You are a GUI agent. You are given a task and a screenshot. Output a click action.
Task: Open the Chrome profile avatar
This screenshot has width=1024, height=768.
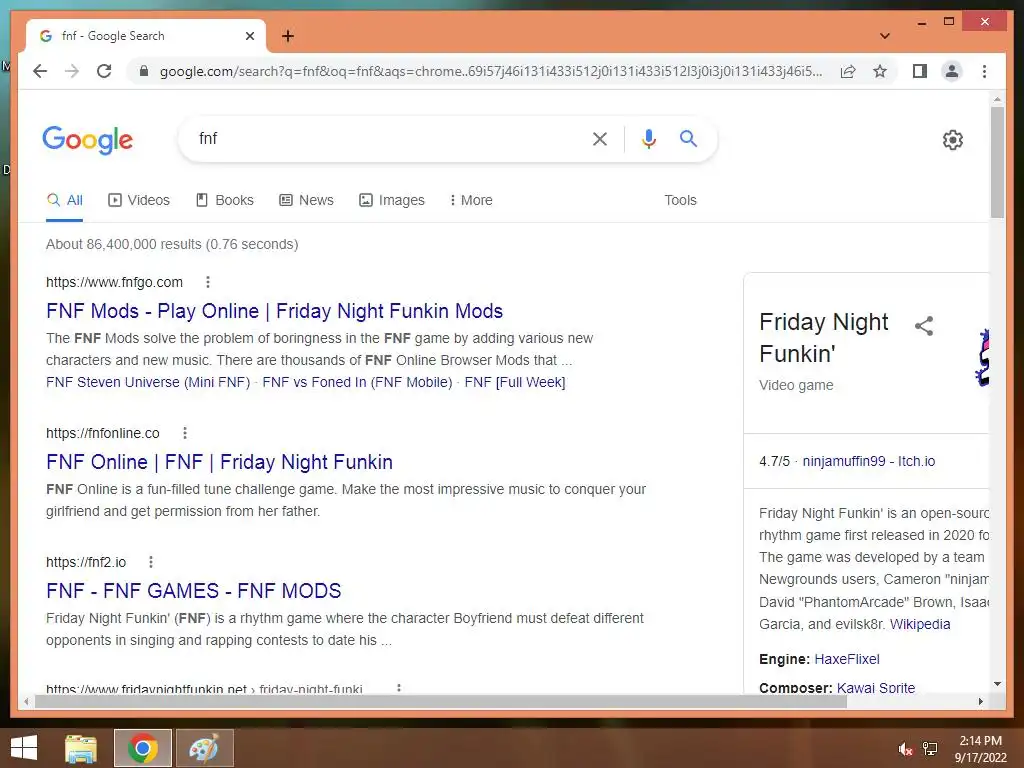pyautogui.click(x=952, y=71)
